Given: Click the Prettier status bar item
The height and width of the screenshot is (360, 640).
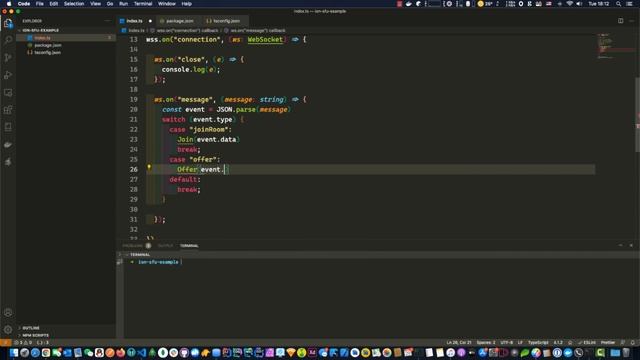Looking at the screenshot, I should tap(607, 343).
